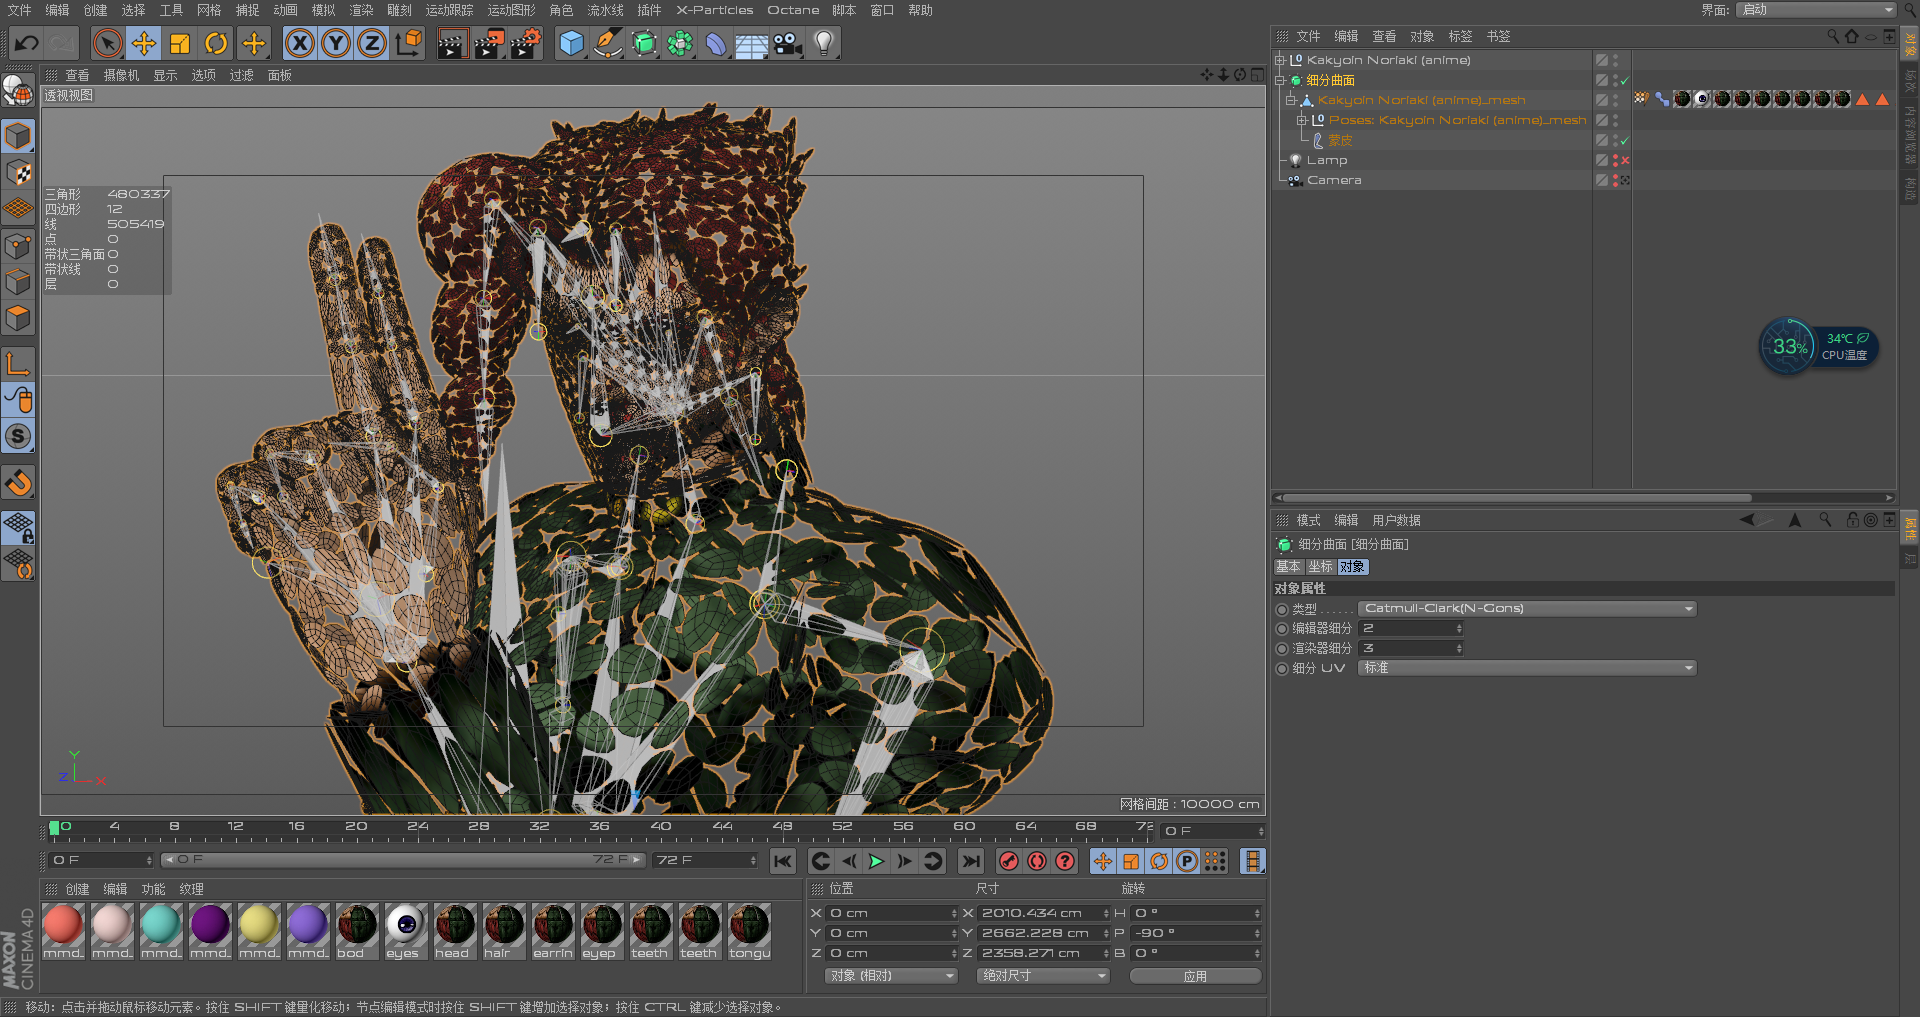Select the eyes material swatch
1920x1017 pixels.
click(406, 931)
